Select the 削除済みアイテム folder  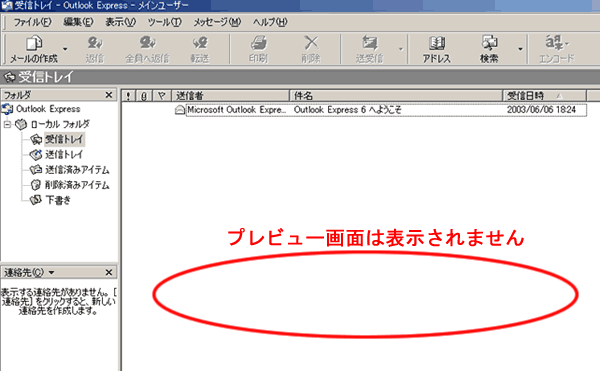pos(77,185)
